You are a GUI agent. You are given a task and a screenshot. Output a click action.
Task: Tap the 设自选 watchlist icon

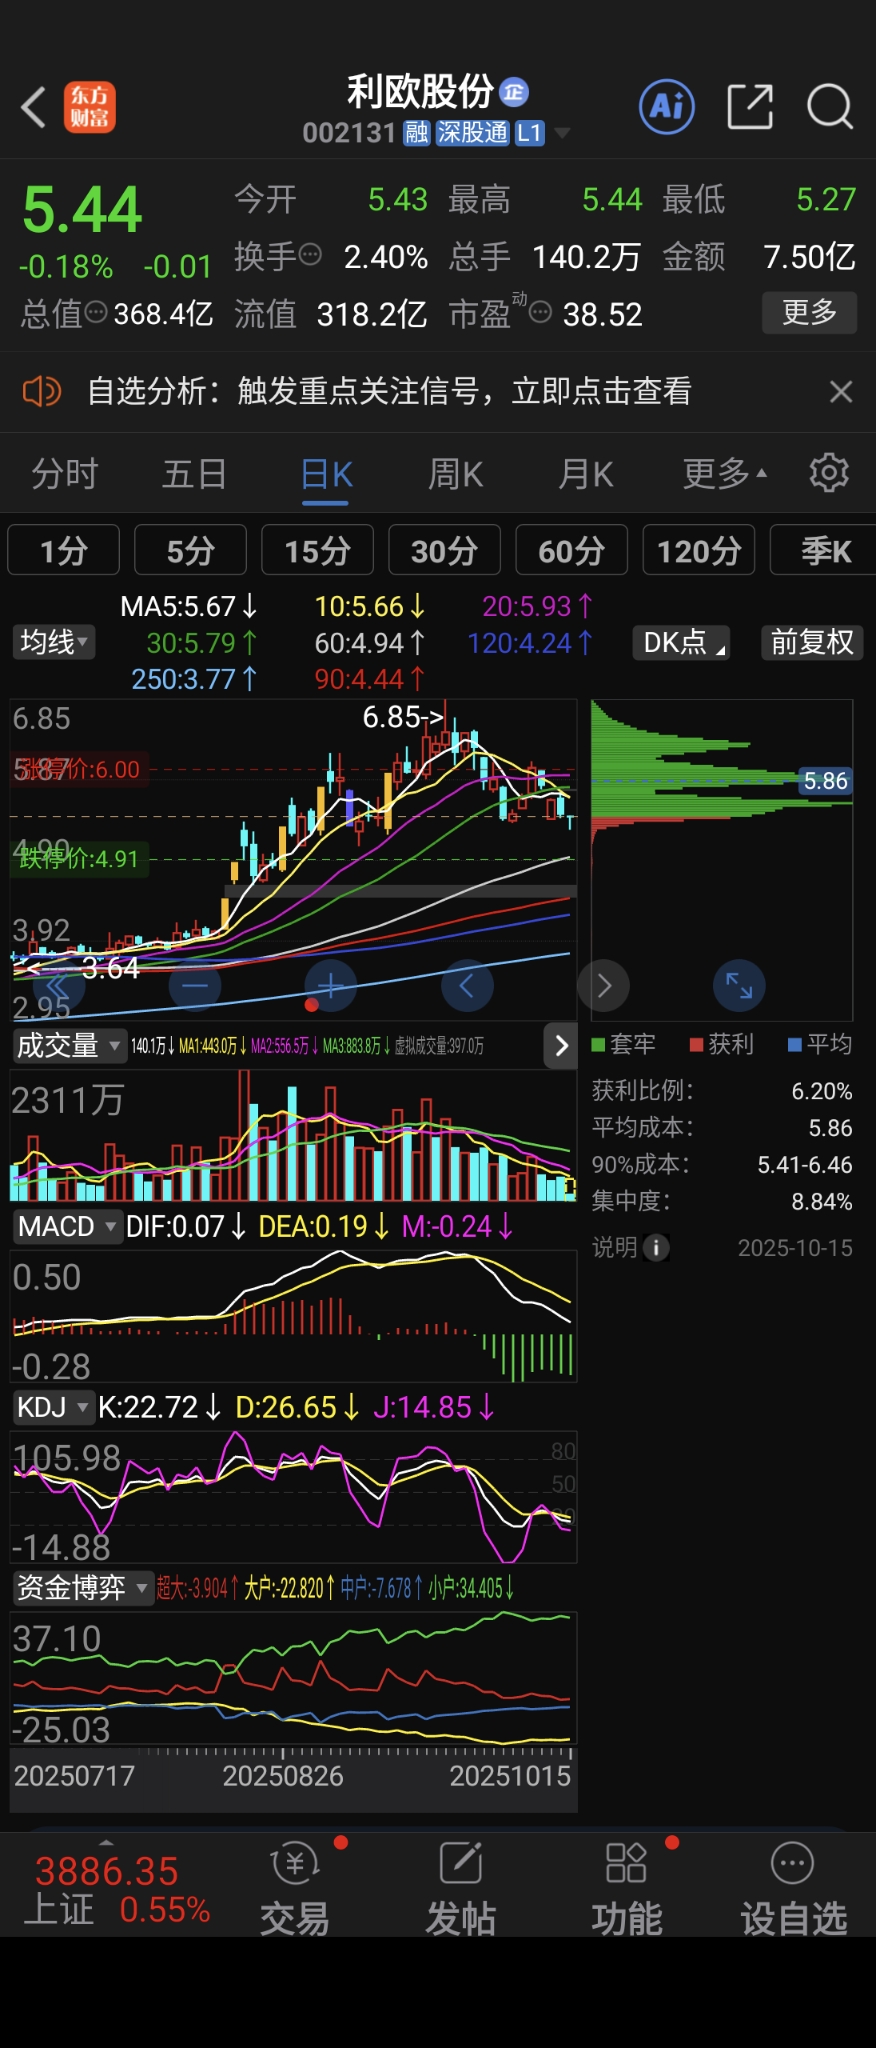coord(793,1863)
